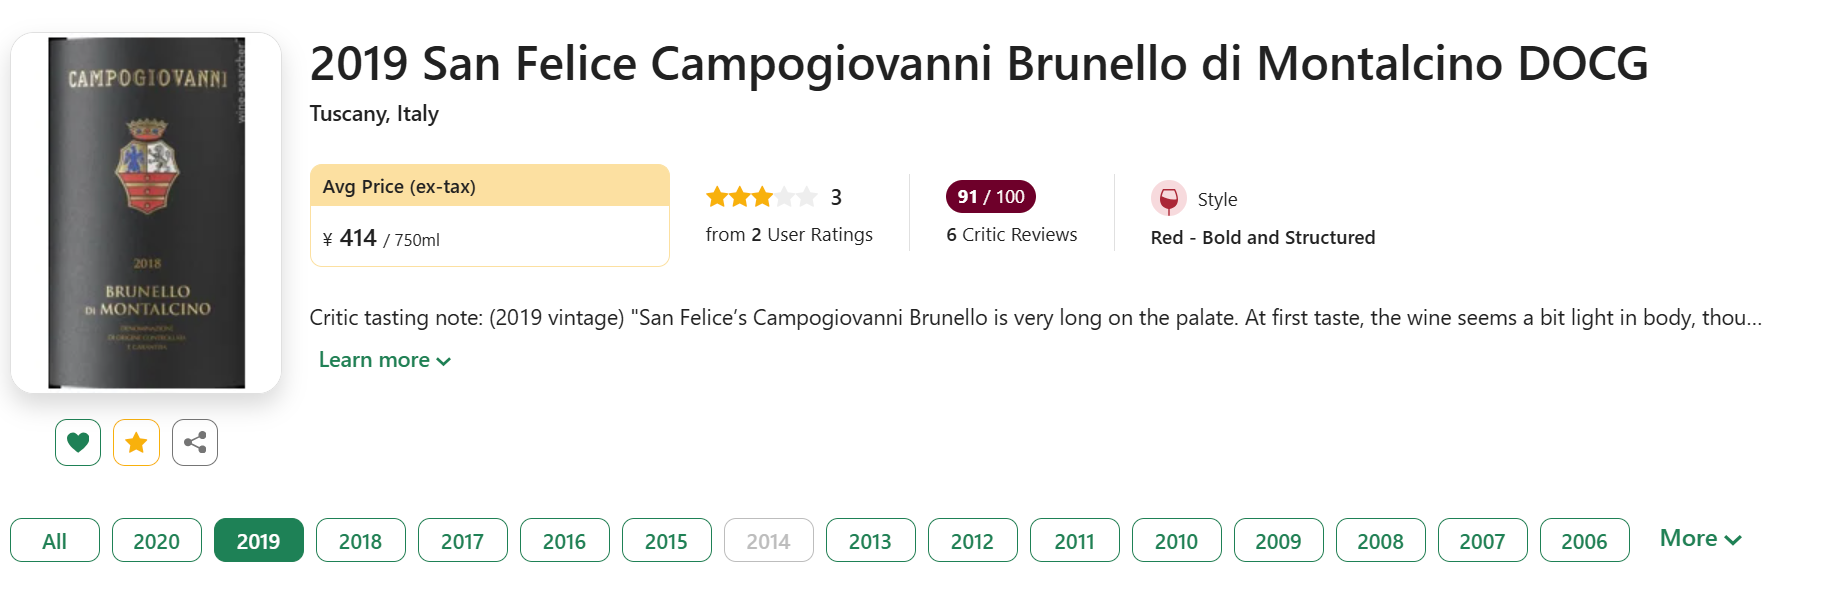1822x589 pixels.
Task: Click the heart favorite icon
Action: click(x=78, y=442)
